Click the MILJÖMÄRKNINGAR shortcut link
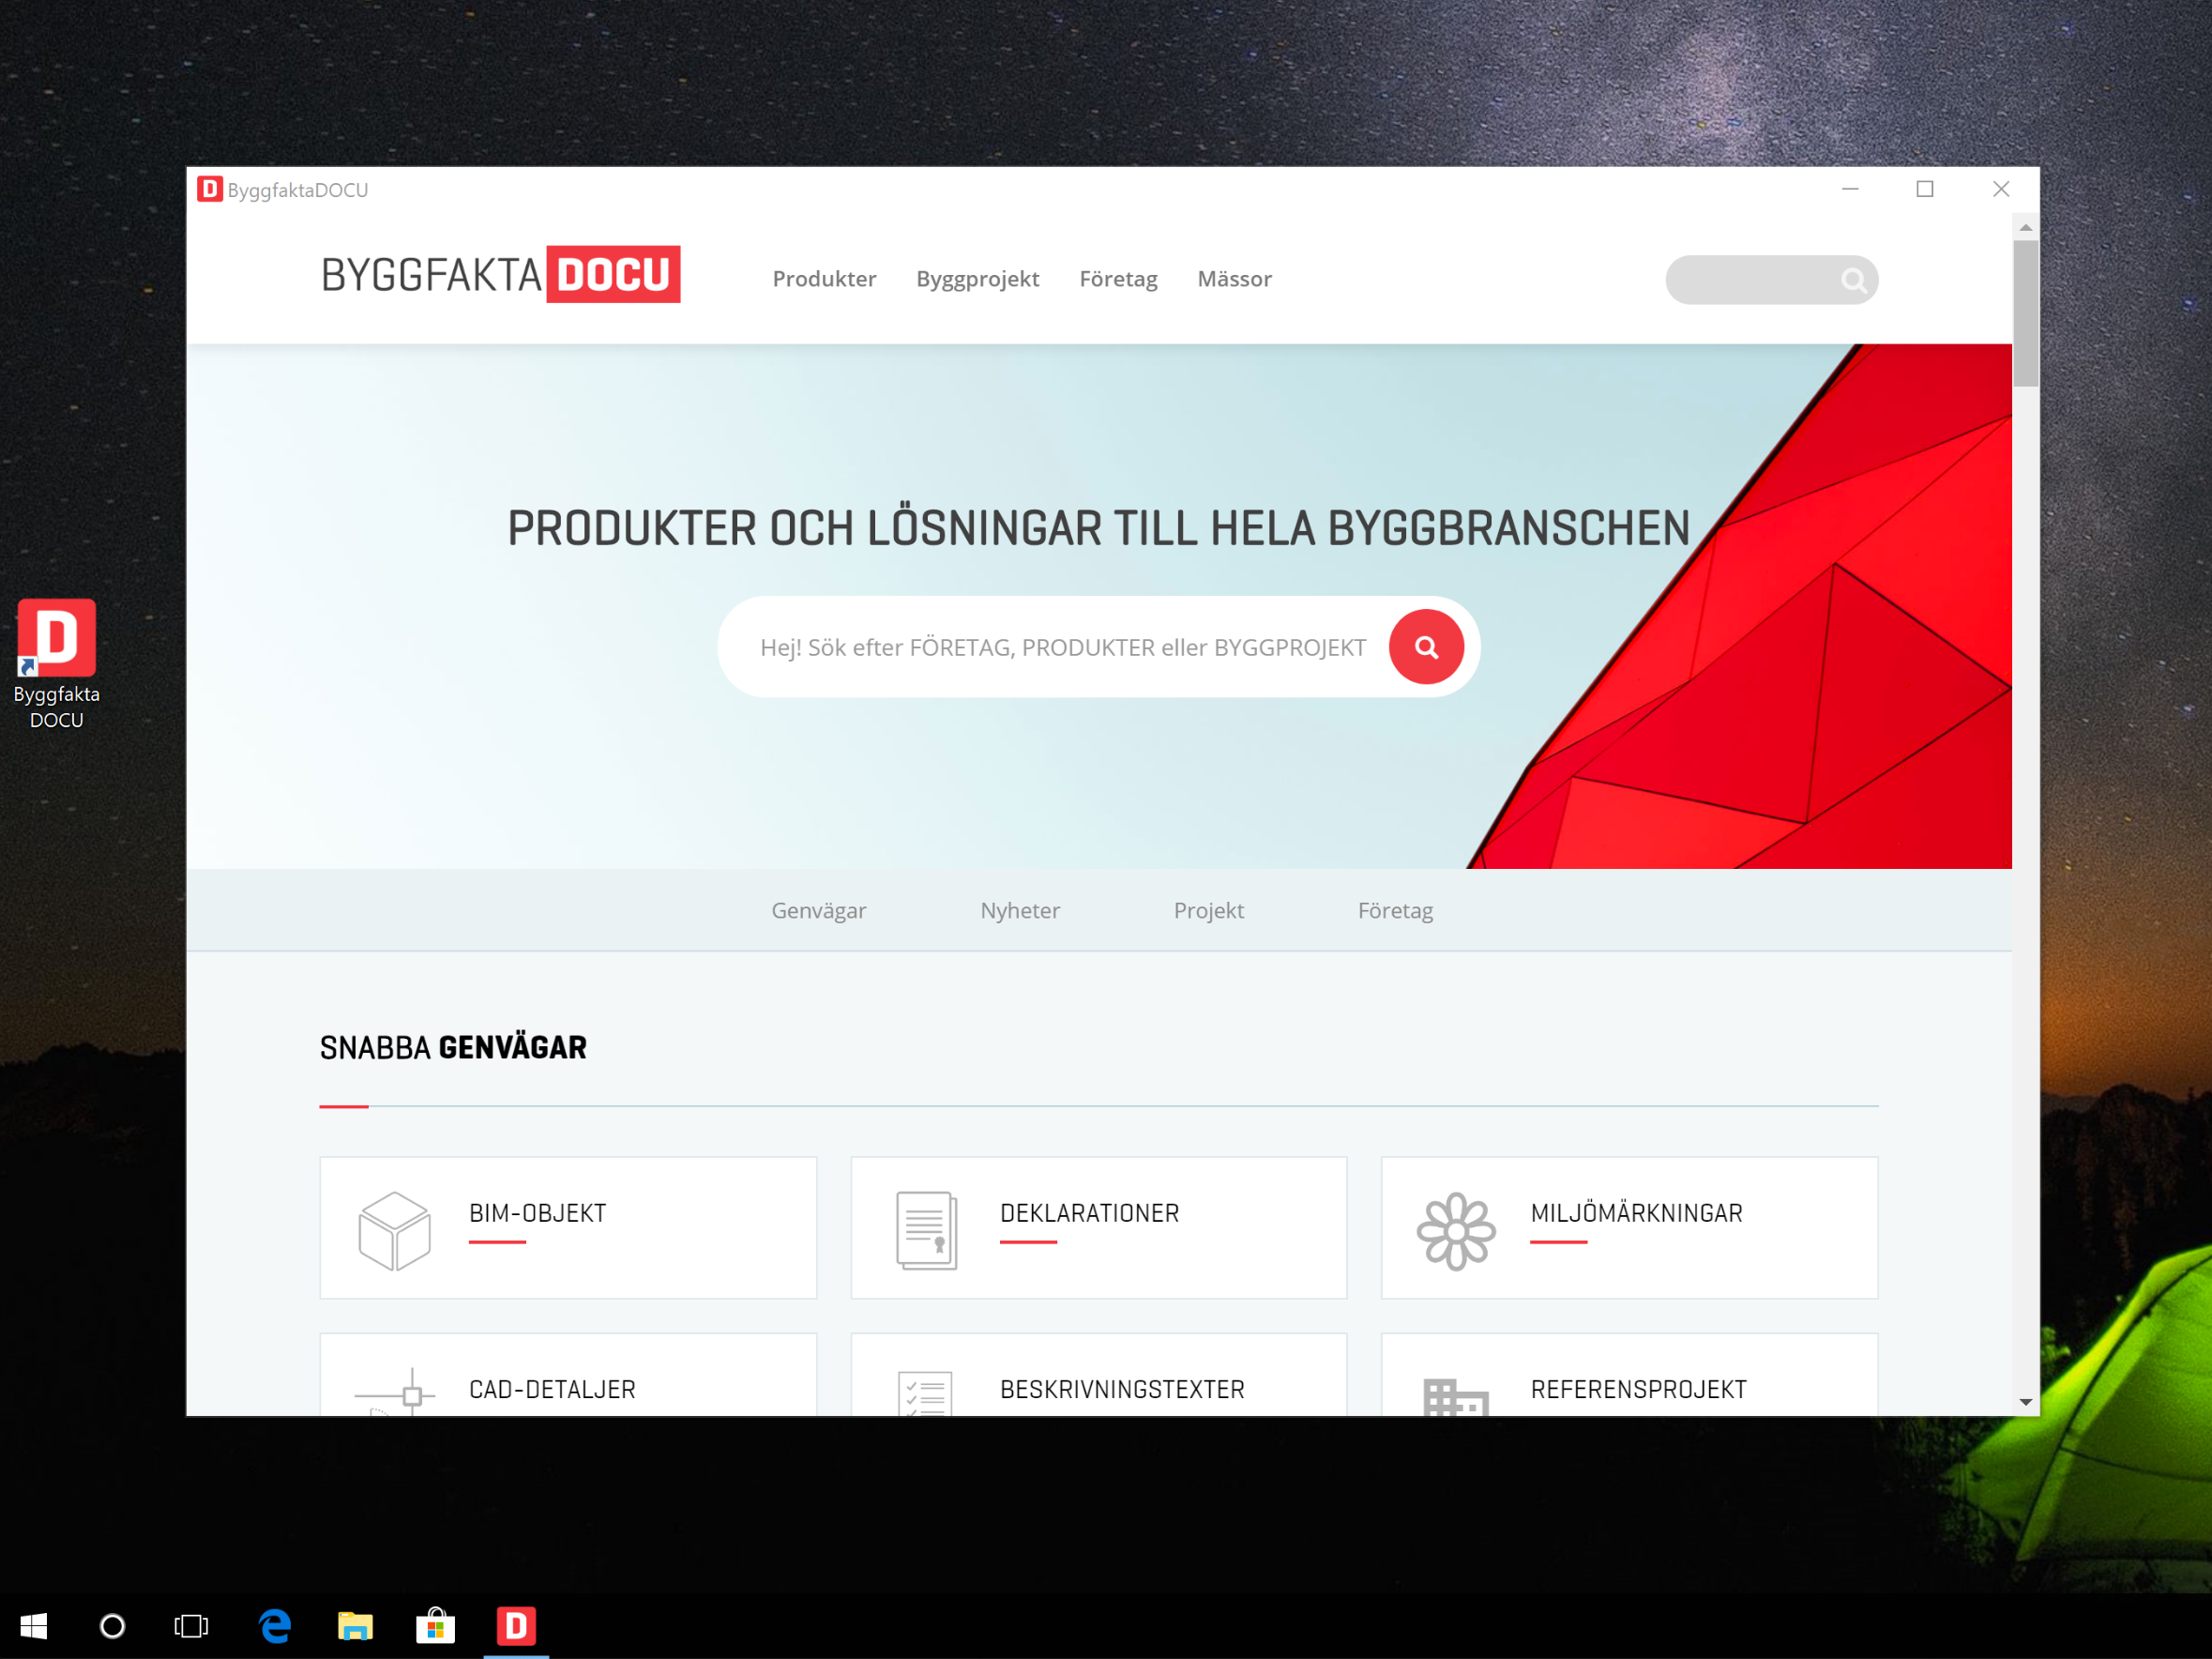2212x1659 pixels. [1636, 1213]
